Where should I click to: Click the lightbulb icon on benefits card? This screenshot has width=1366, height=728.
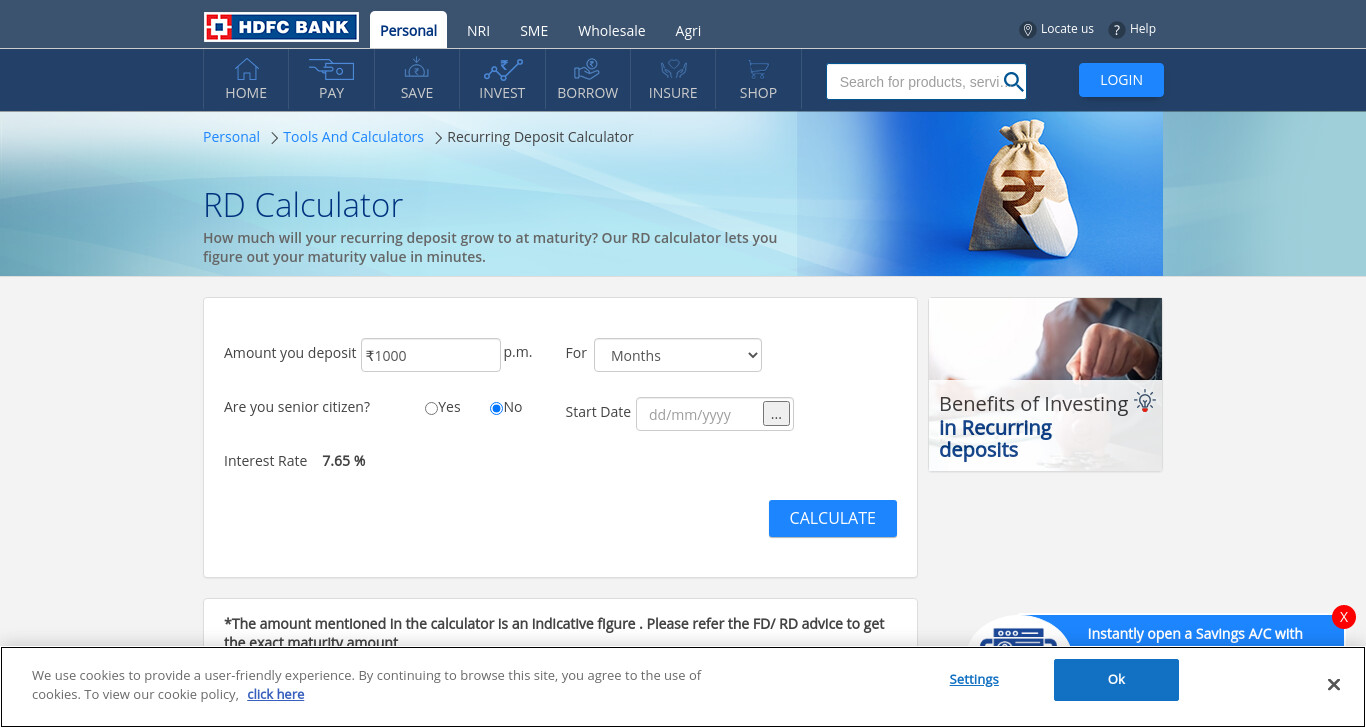pyautogui.click(x=1145, y=401)
